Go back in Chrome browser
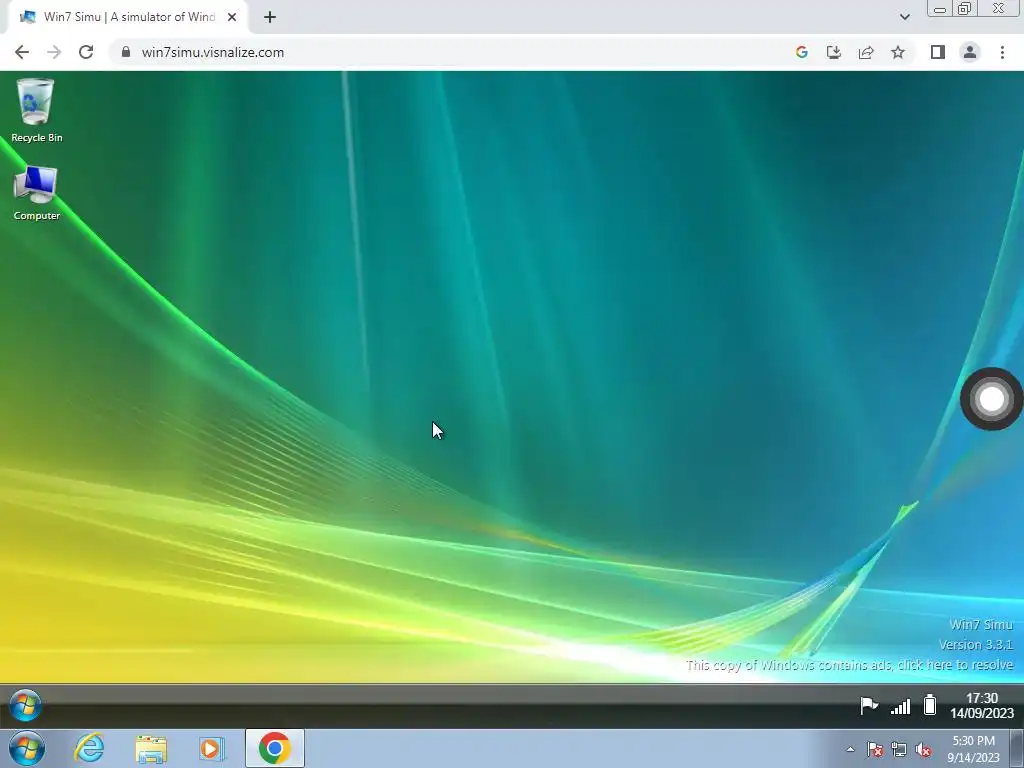 tap(22, 52)
